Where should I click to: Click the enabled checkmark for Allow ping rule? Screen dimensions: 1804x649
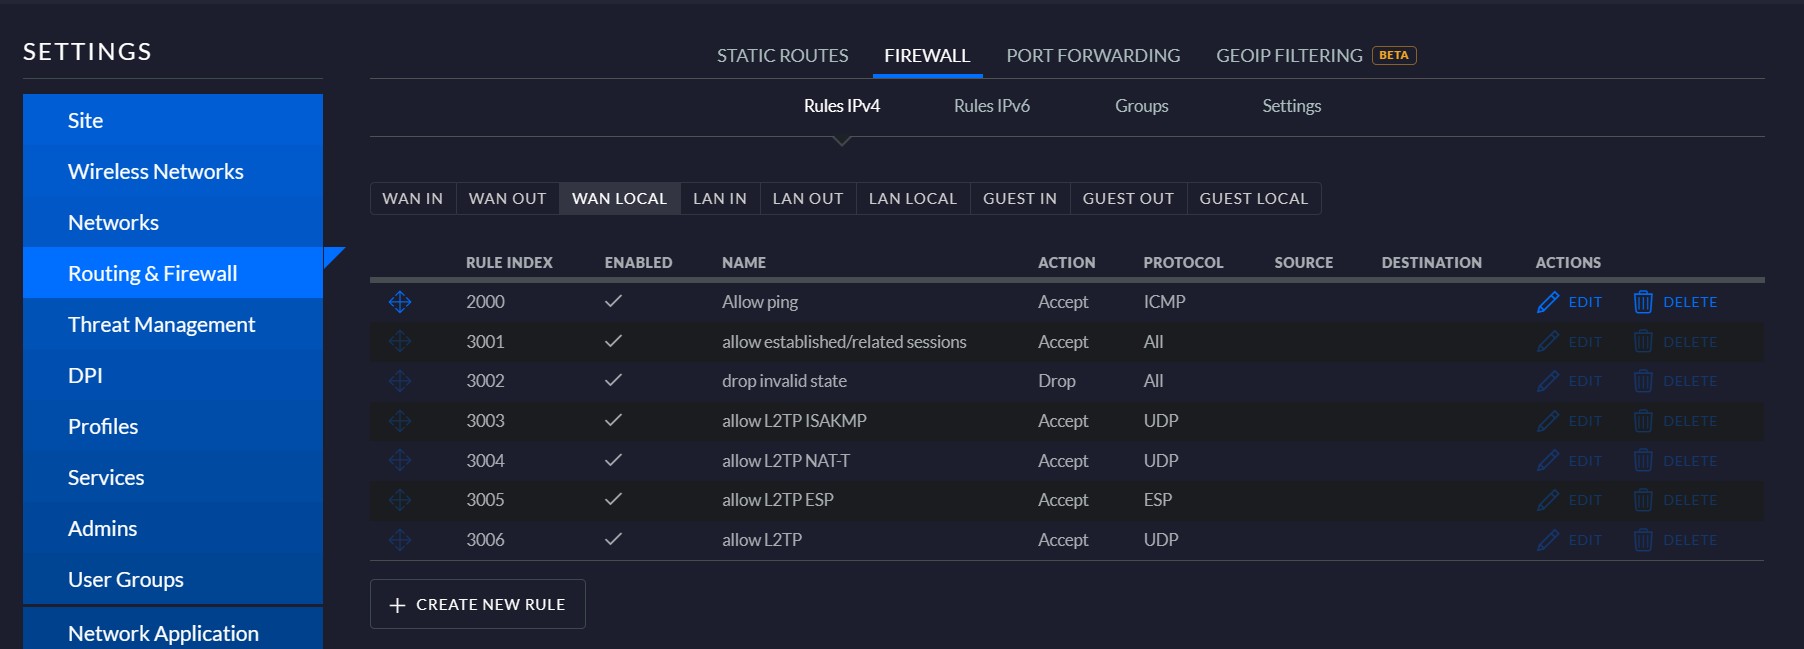tap(613, 301)
